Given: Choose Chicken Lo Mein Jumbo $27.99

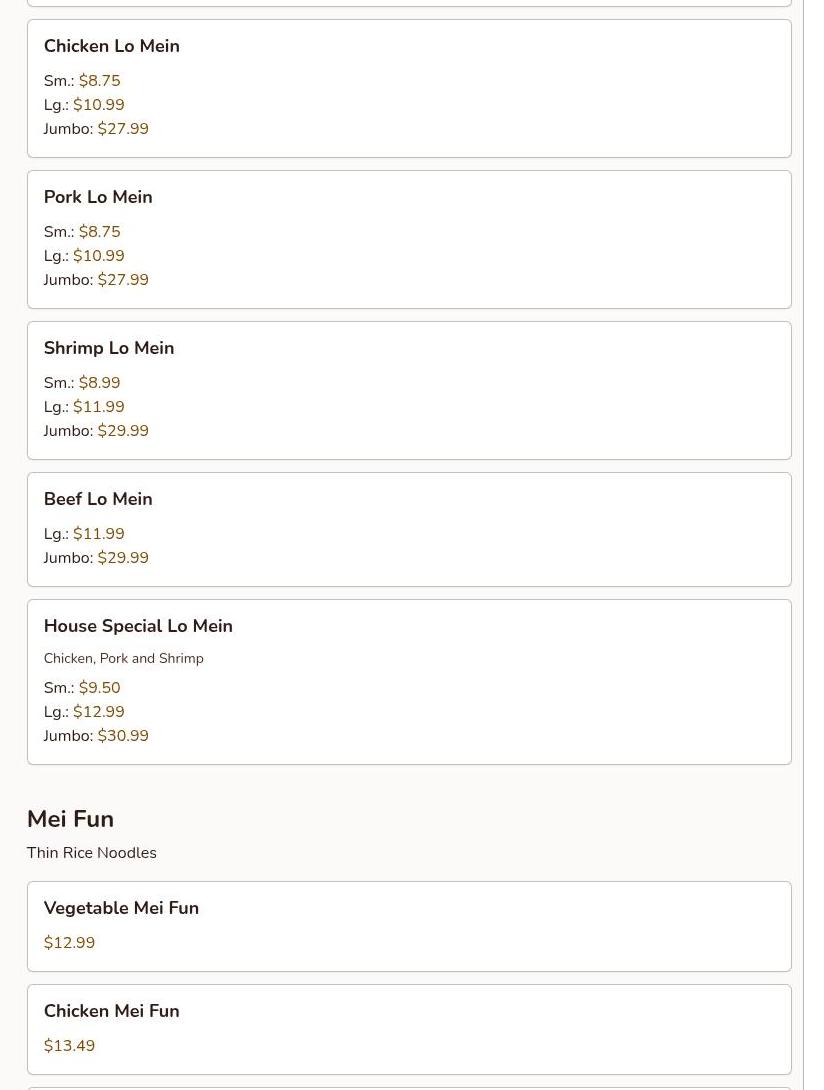Looking at the screenshot, I should point(122,129).
